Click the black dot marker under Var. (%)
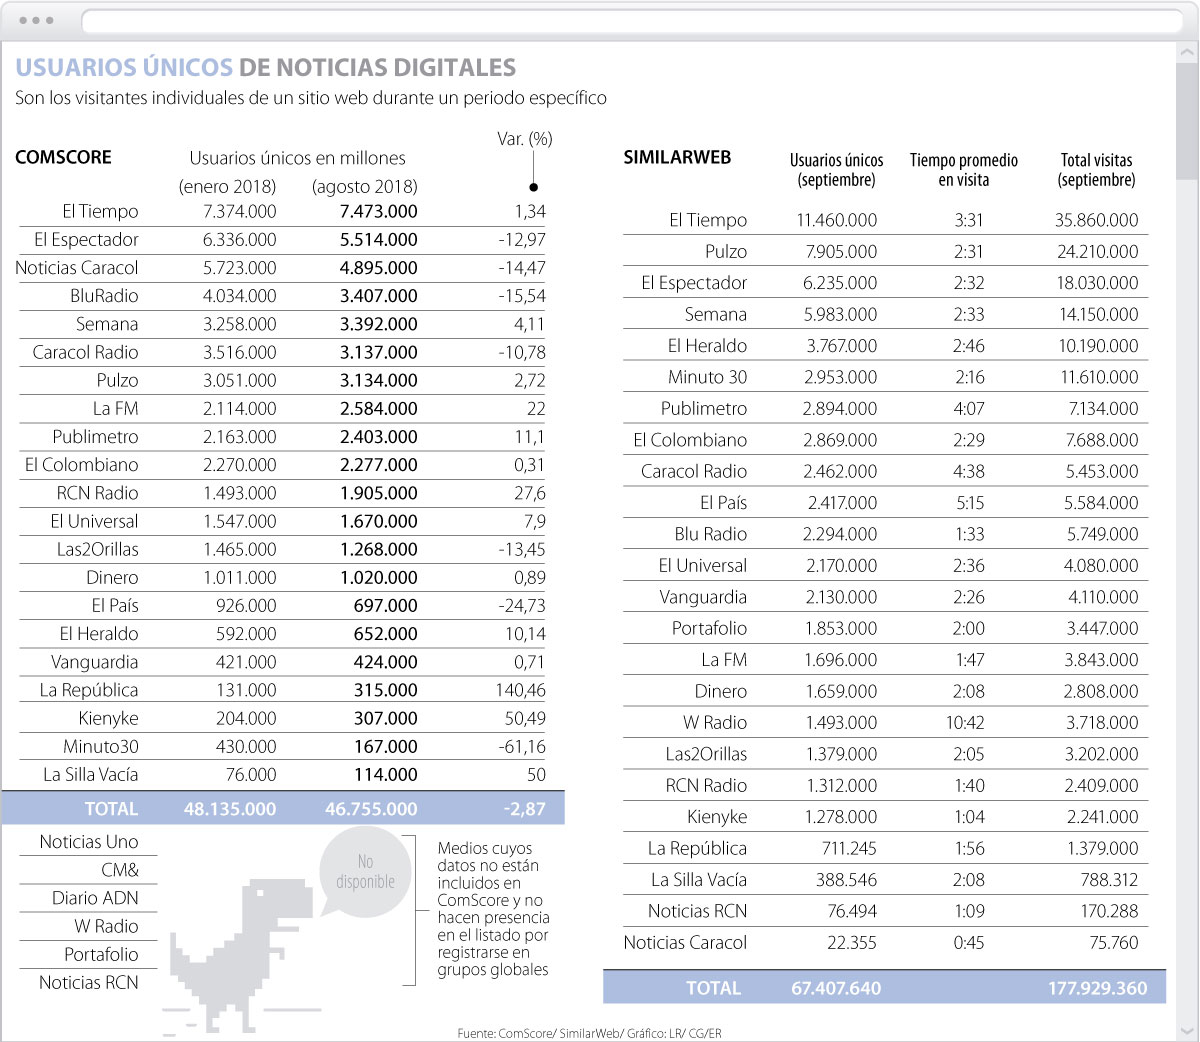 click(x=534, y=187)
